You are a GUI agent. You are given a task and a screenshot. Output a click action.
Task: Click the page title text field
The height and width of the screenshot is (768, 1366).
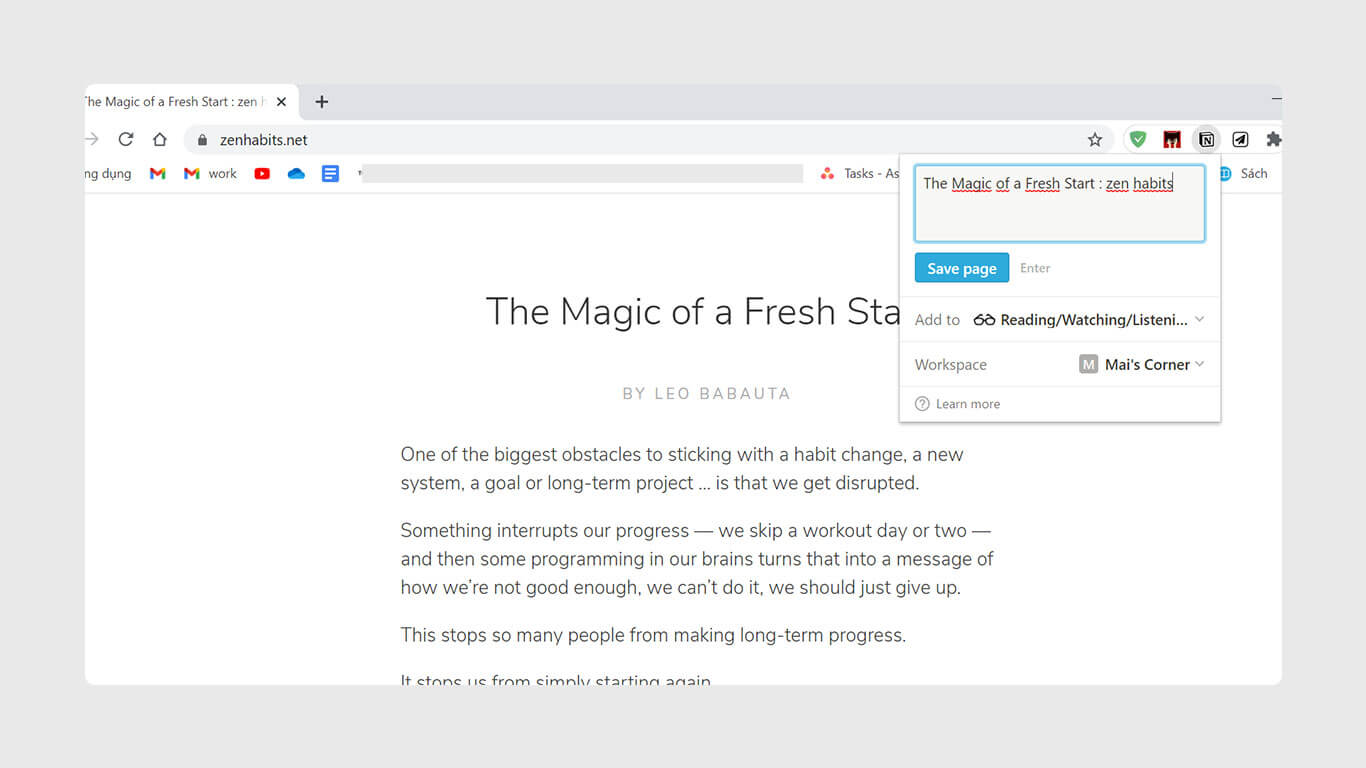(1059, 204)
